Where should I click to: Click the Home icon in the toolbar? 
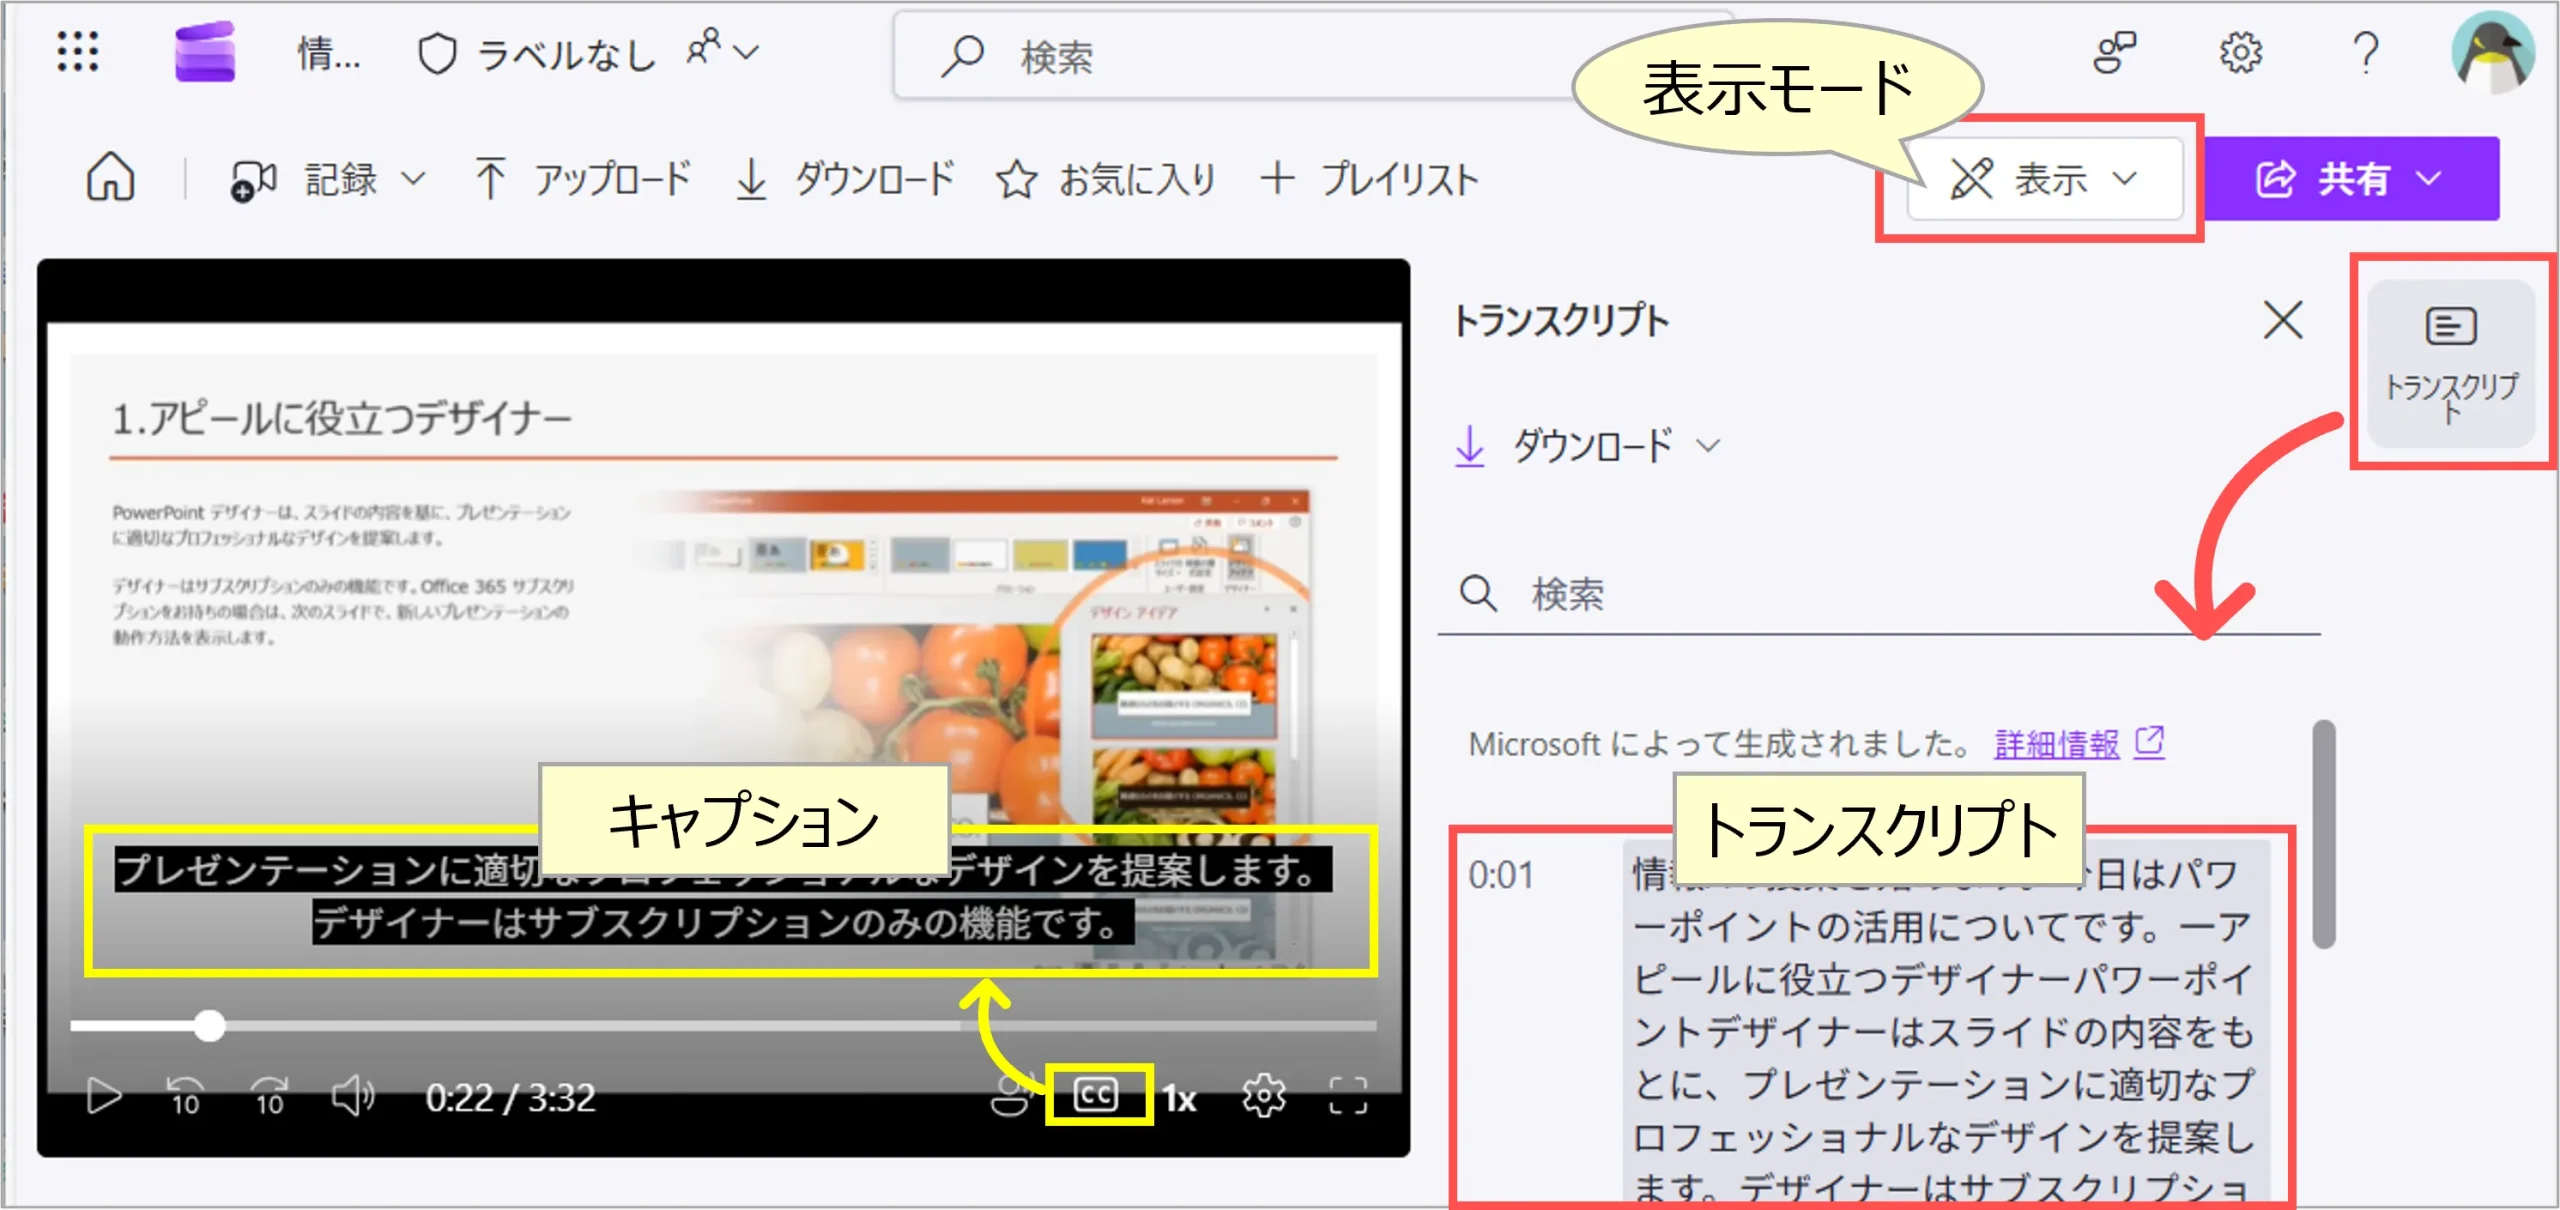coord(110,178)
